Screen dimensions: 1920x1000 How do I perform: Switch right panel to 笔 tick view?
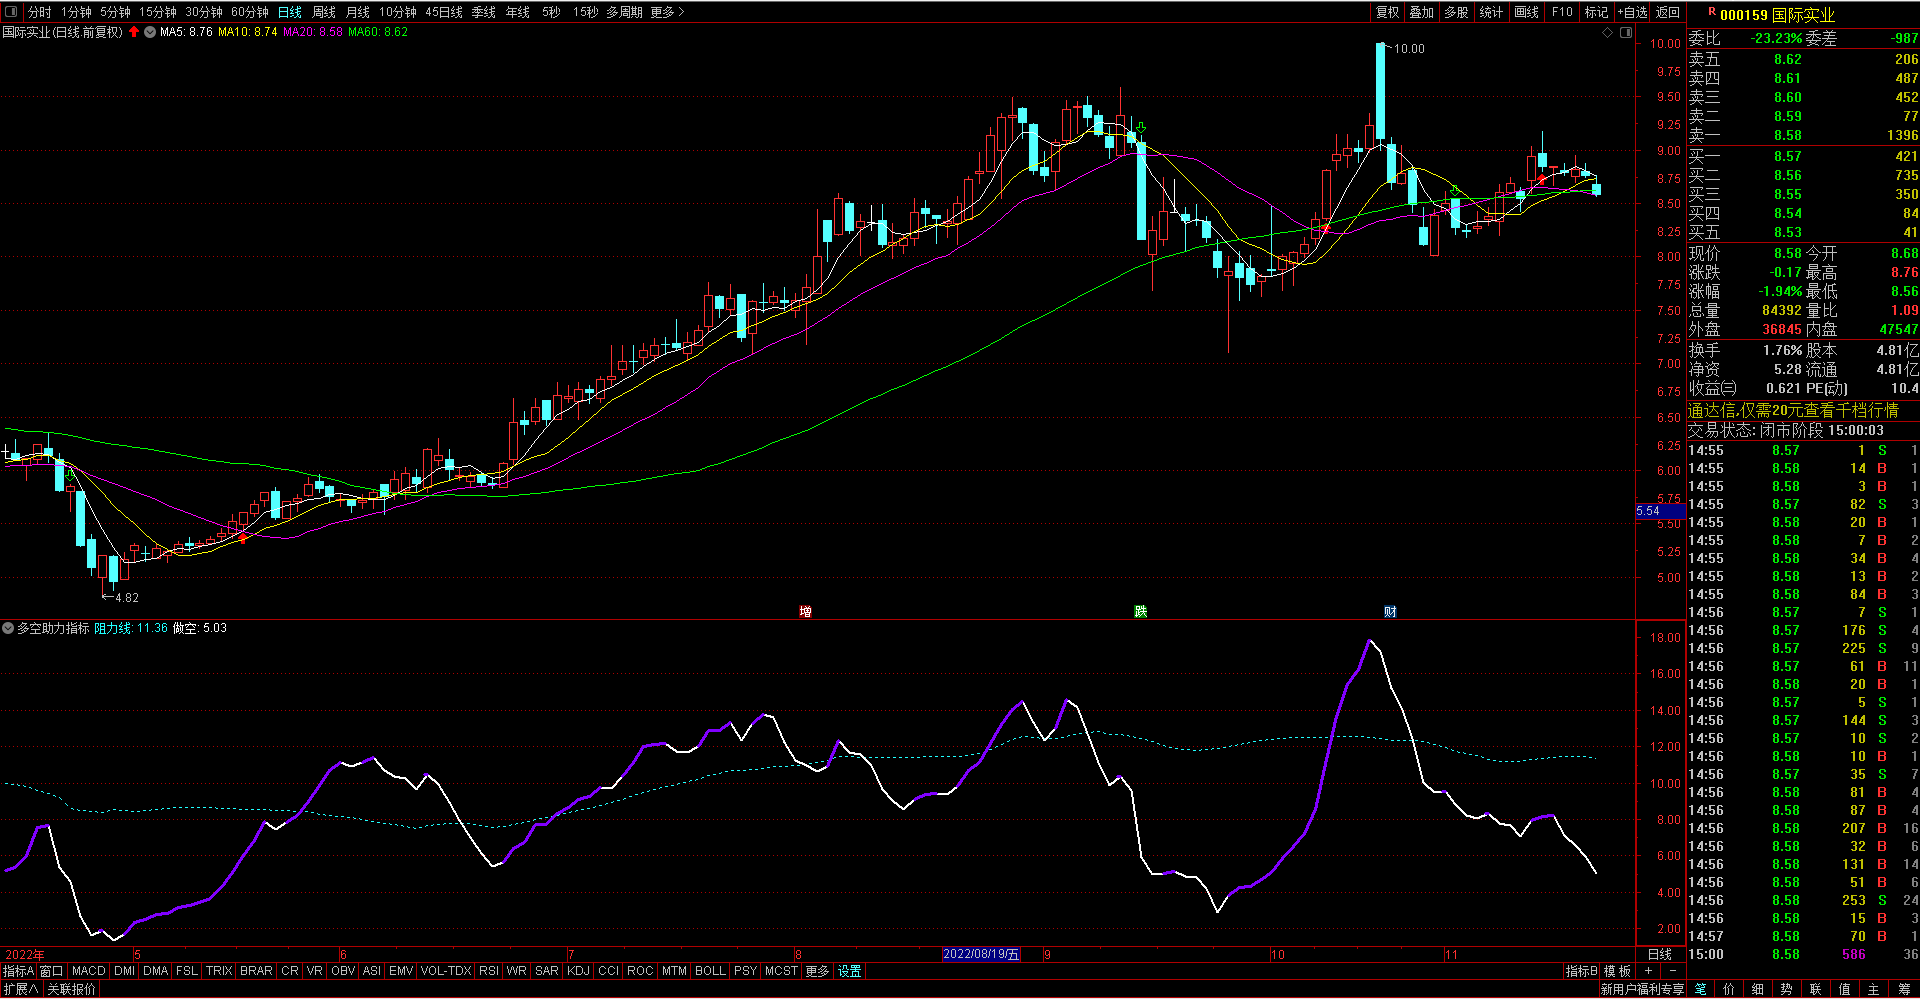[x=1701, y=989]
